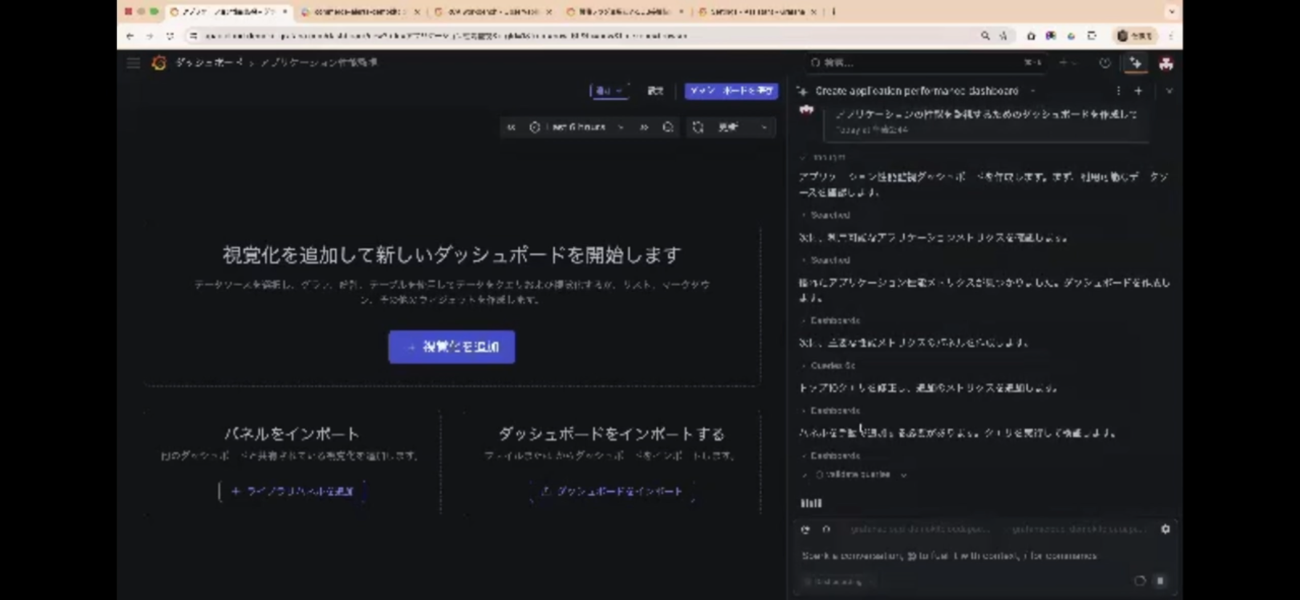Open the assistant settings gear icon

coord(1165,529)
